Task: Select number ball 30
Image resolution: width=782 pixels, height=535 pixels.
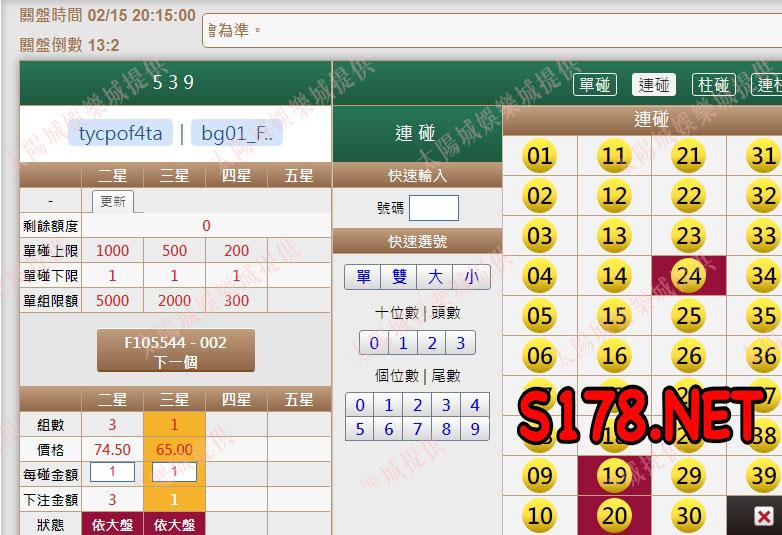Action: 689,516
